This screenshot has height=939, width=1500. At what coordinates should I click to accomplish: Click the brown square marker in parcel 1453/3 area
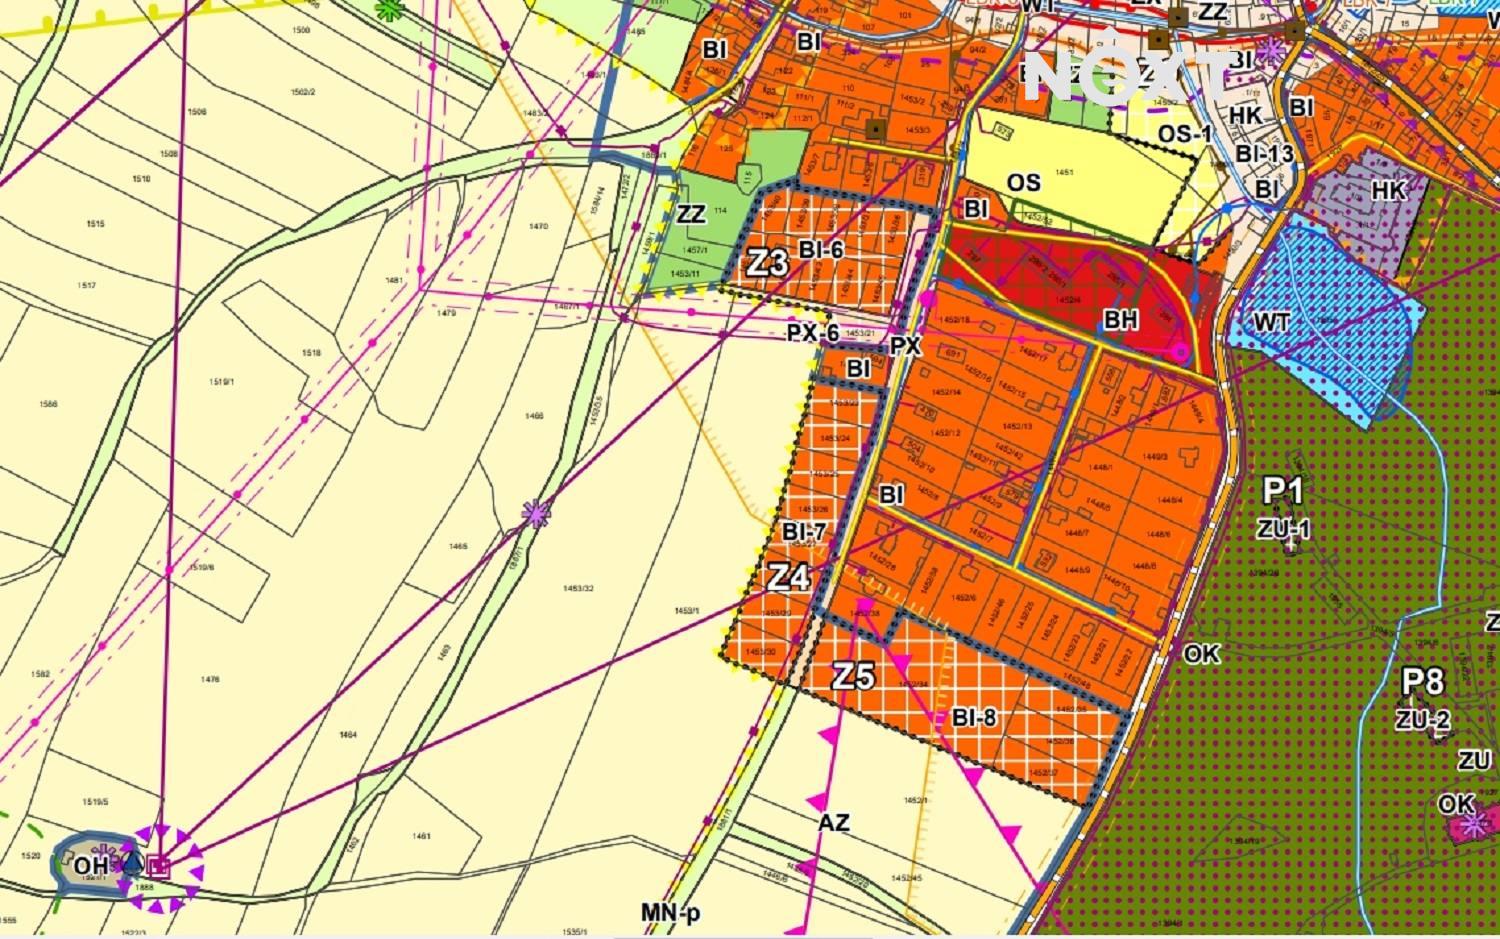(x=877, y=128)
